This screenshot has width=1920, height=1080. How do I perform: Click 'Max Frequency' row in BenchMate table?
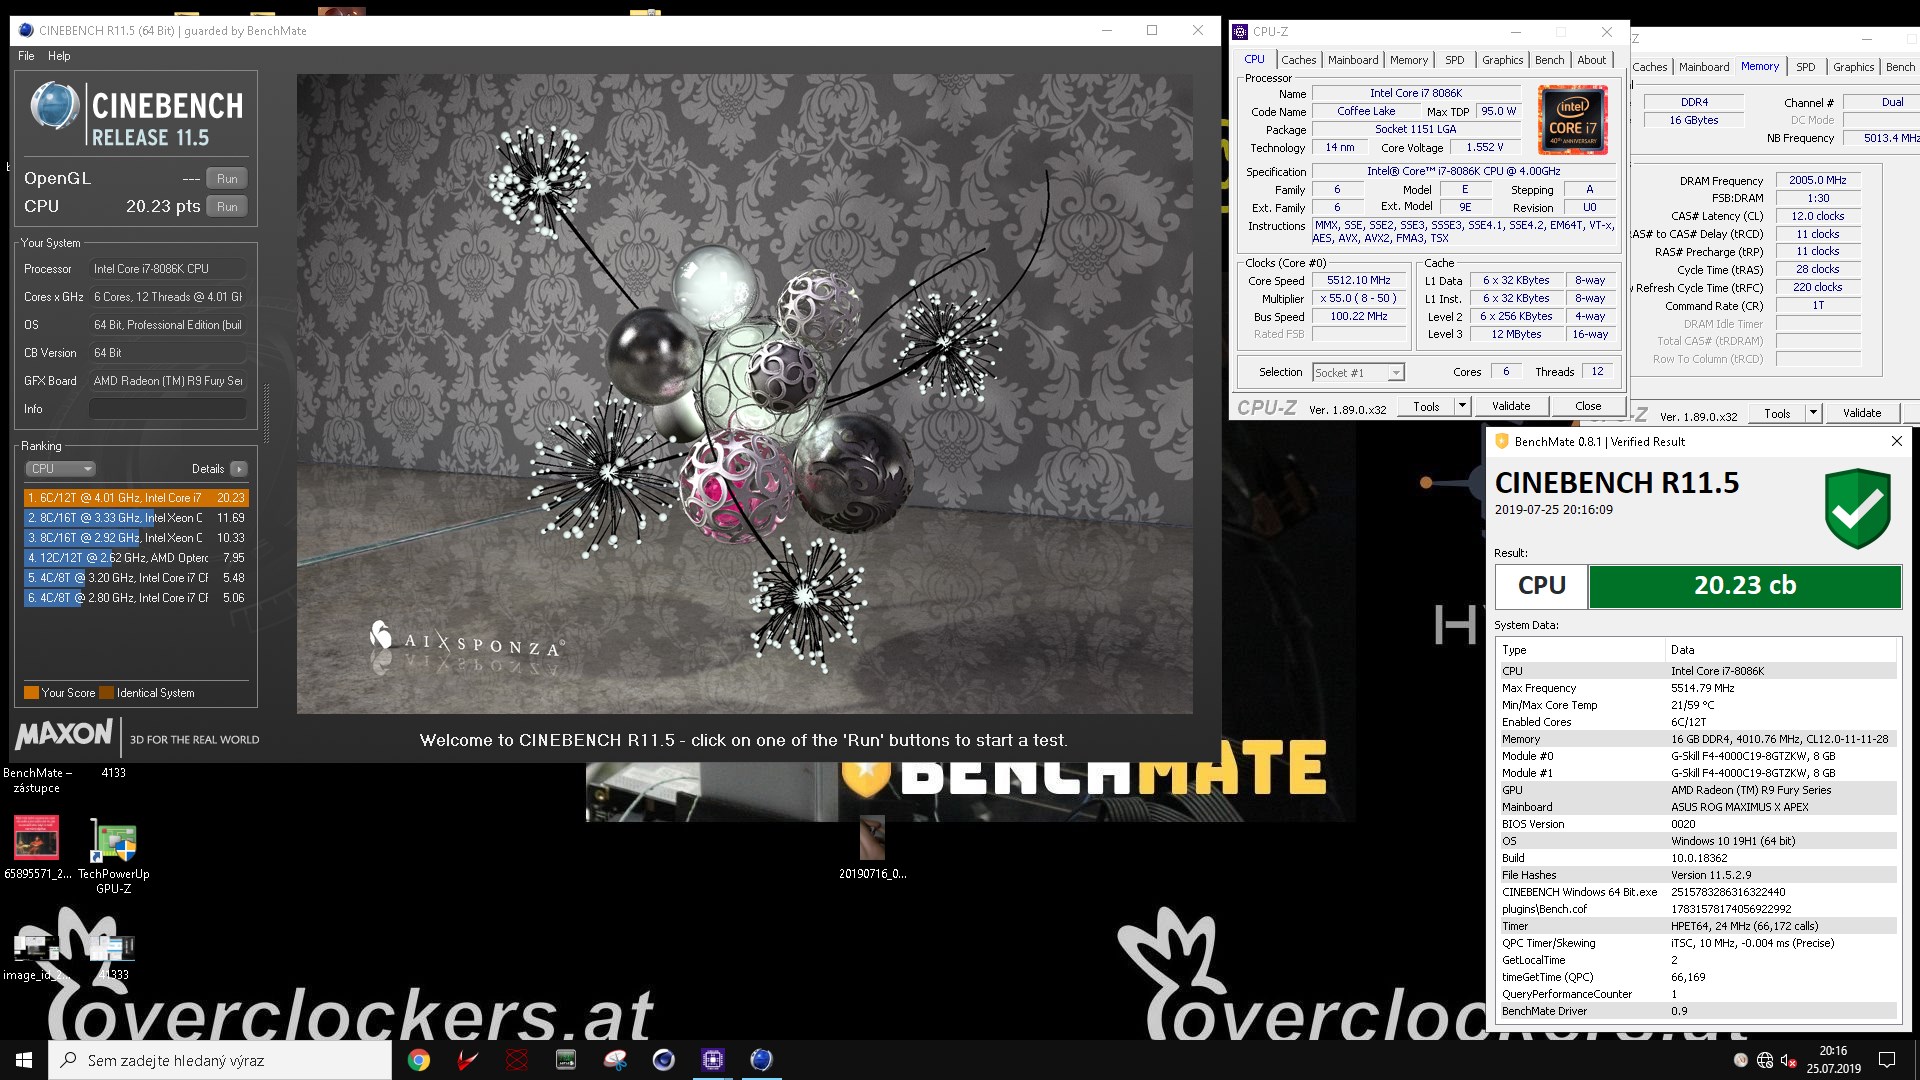click(x=1697, y=688)
